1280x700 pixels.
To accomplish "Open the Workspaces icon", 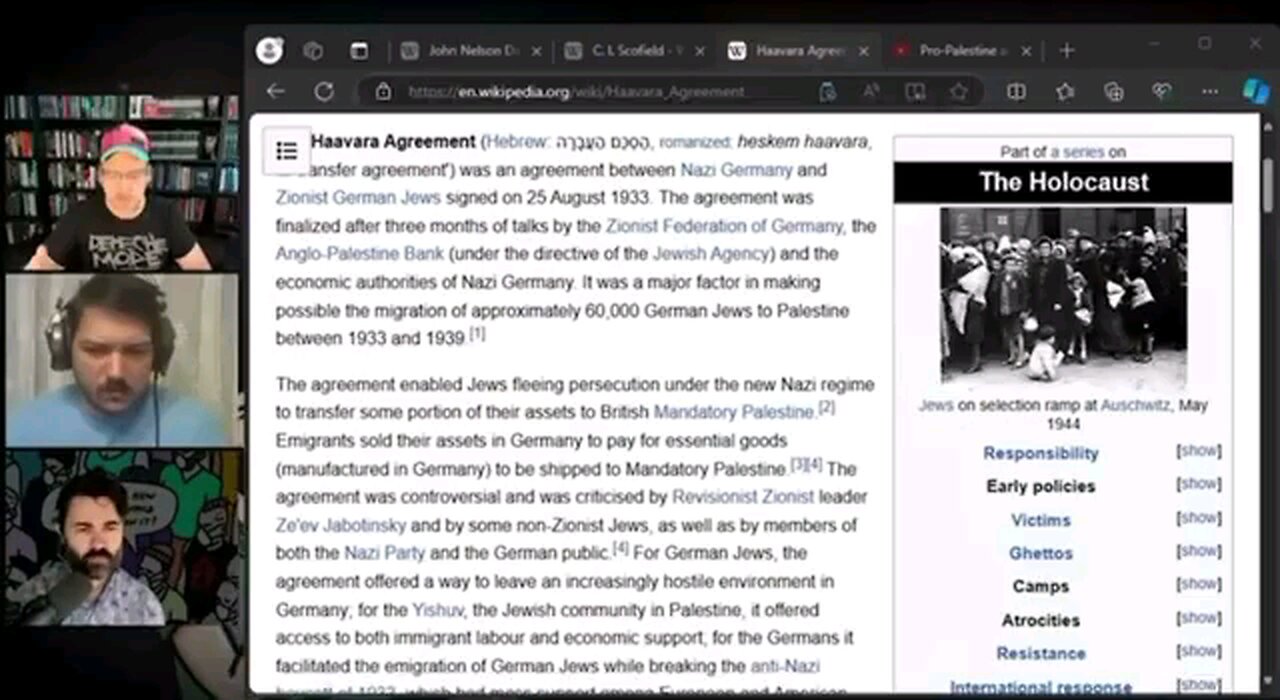I will (313, 51).
